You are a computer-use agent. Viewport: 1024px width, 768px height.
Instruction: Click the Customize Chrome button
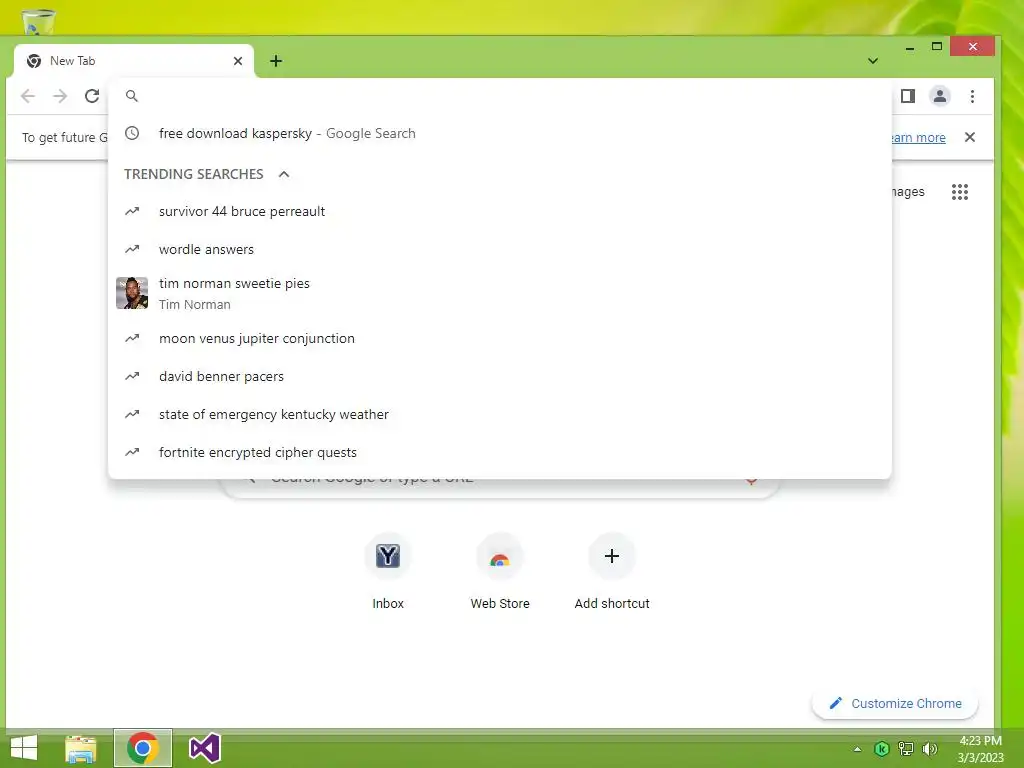tap(895, 703)
